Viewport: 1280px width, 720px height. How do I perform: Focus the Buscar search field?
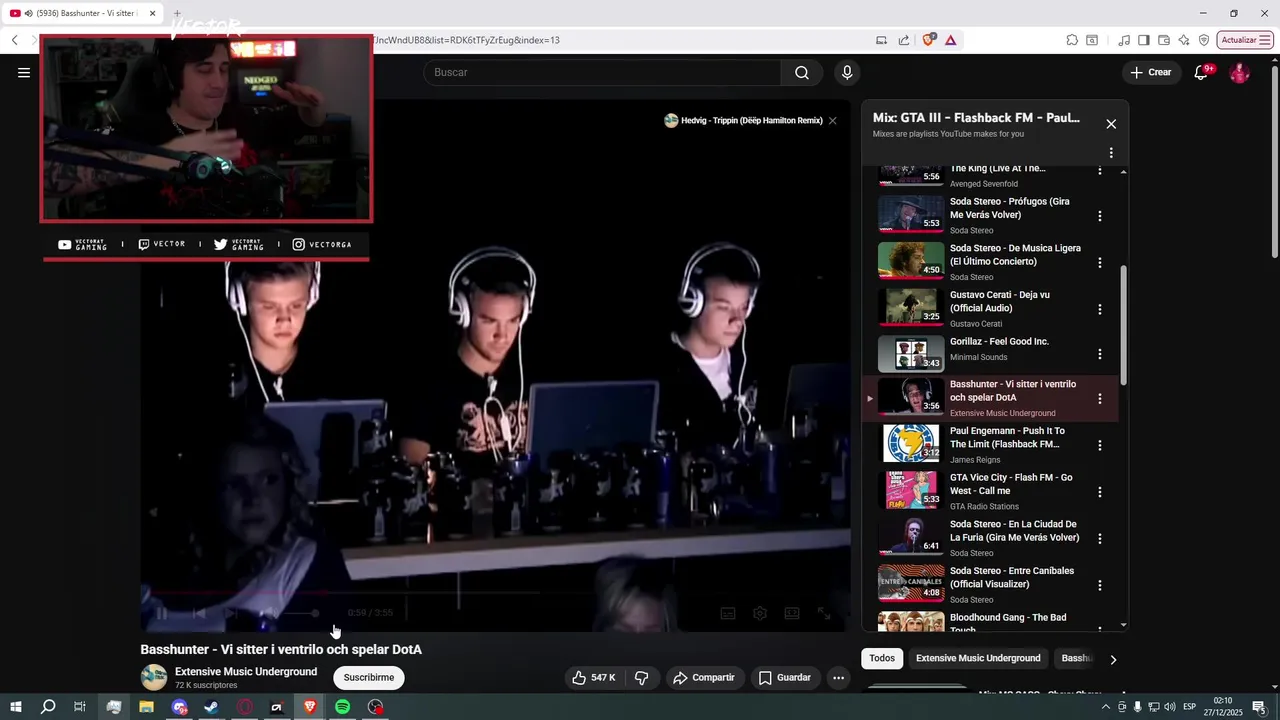(x=602, y=72)
